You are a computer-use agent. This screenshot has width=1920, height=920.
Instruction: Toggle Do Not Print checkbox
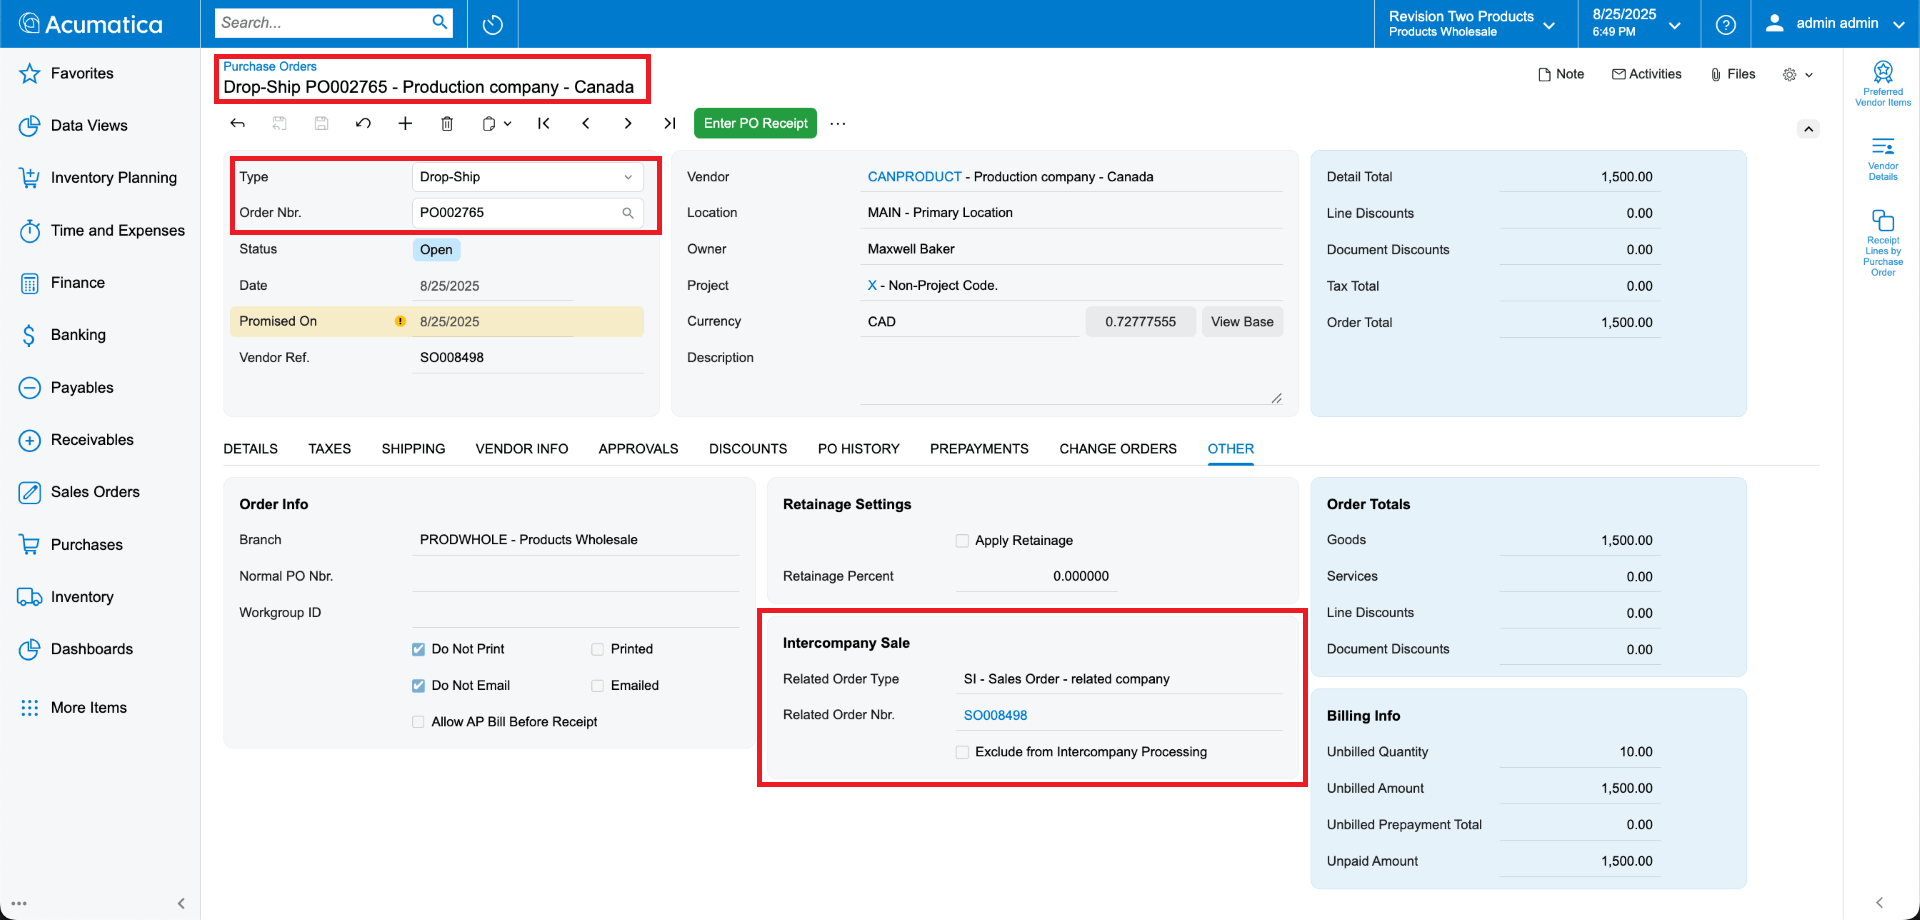tap(418, 649)
